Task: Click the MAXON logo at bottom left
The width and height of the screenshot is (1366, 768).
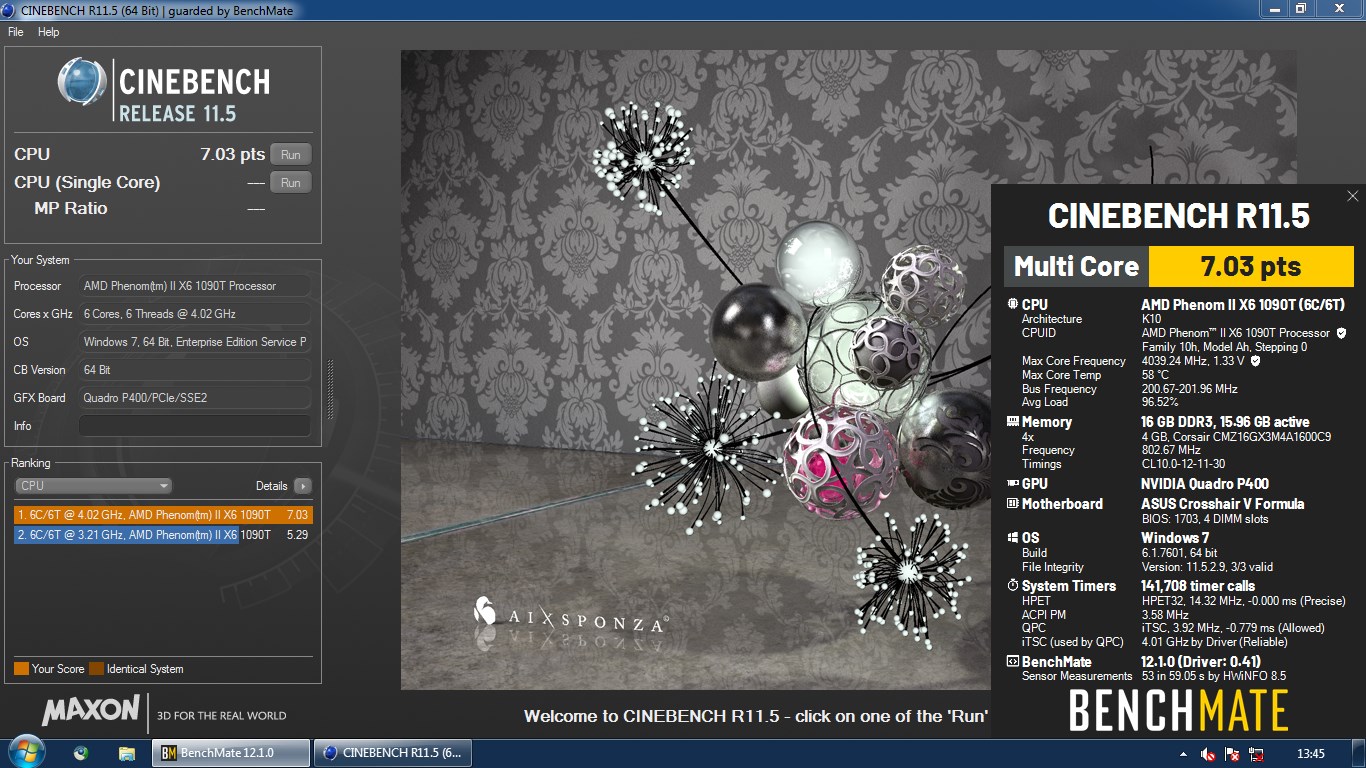Action: point(90,711)
